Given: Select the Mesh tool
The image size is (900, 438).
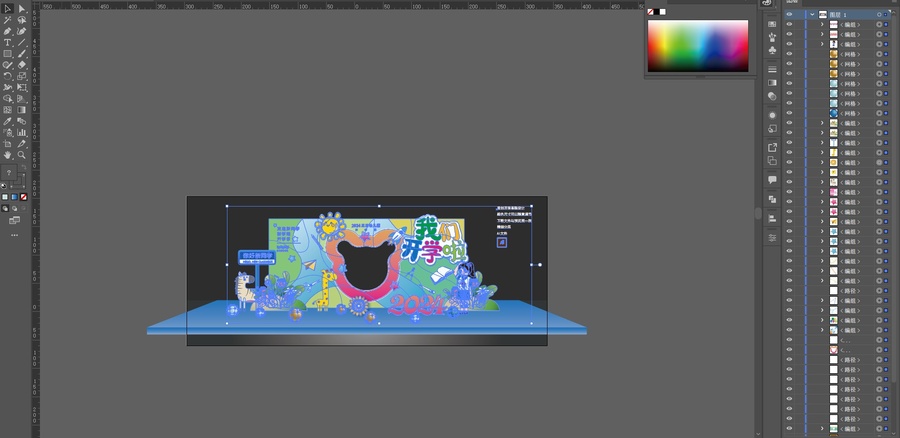Looking at the screenshot, I should click(7, 110).
